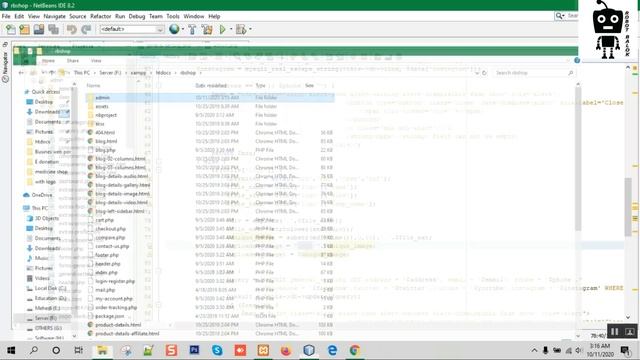
Task: Open Skype from the taskbar
Action: coord(217,350)
